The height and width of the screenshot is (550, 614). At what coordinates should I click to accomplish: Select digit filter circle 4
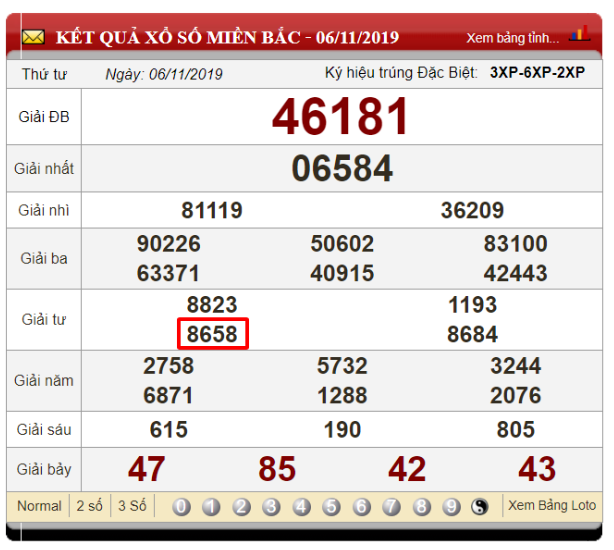pos(301,507)
